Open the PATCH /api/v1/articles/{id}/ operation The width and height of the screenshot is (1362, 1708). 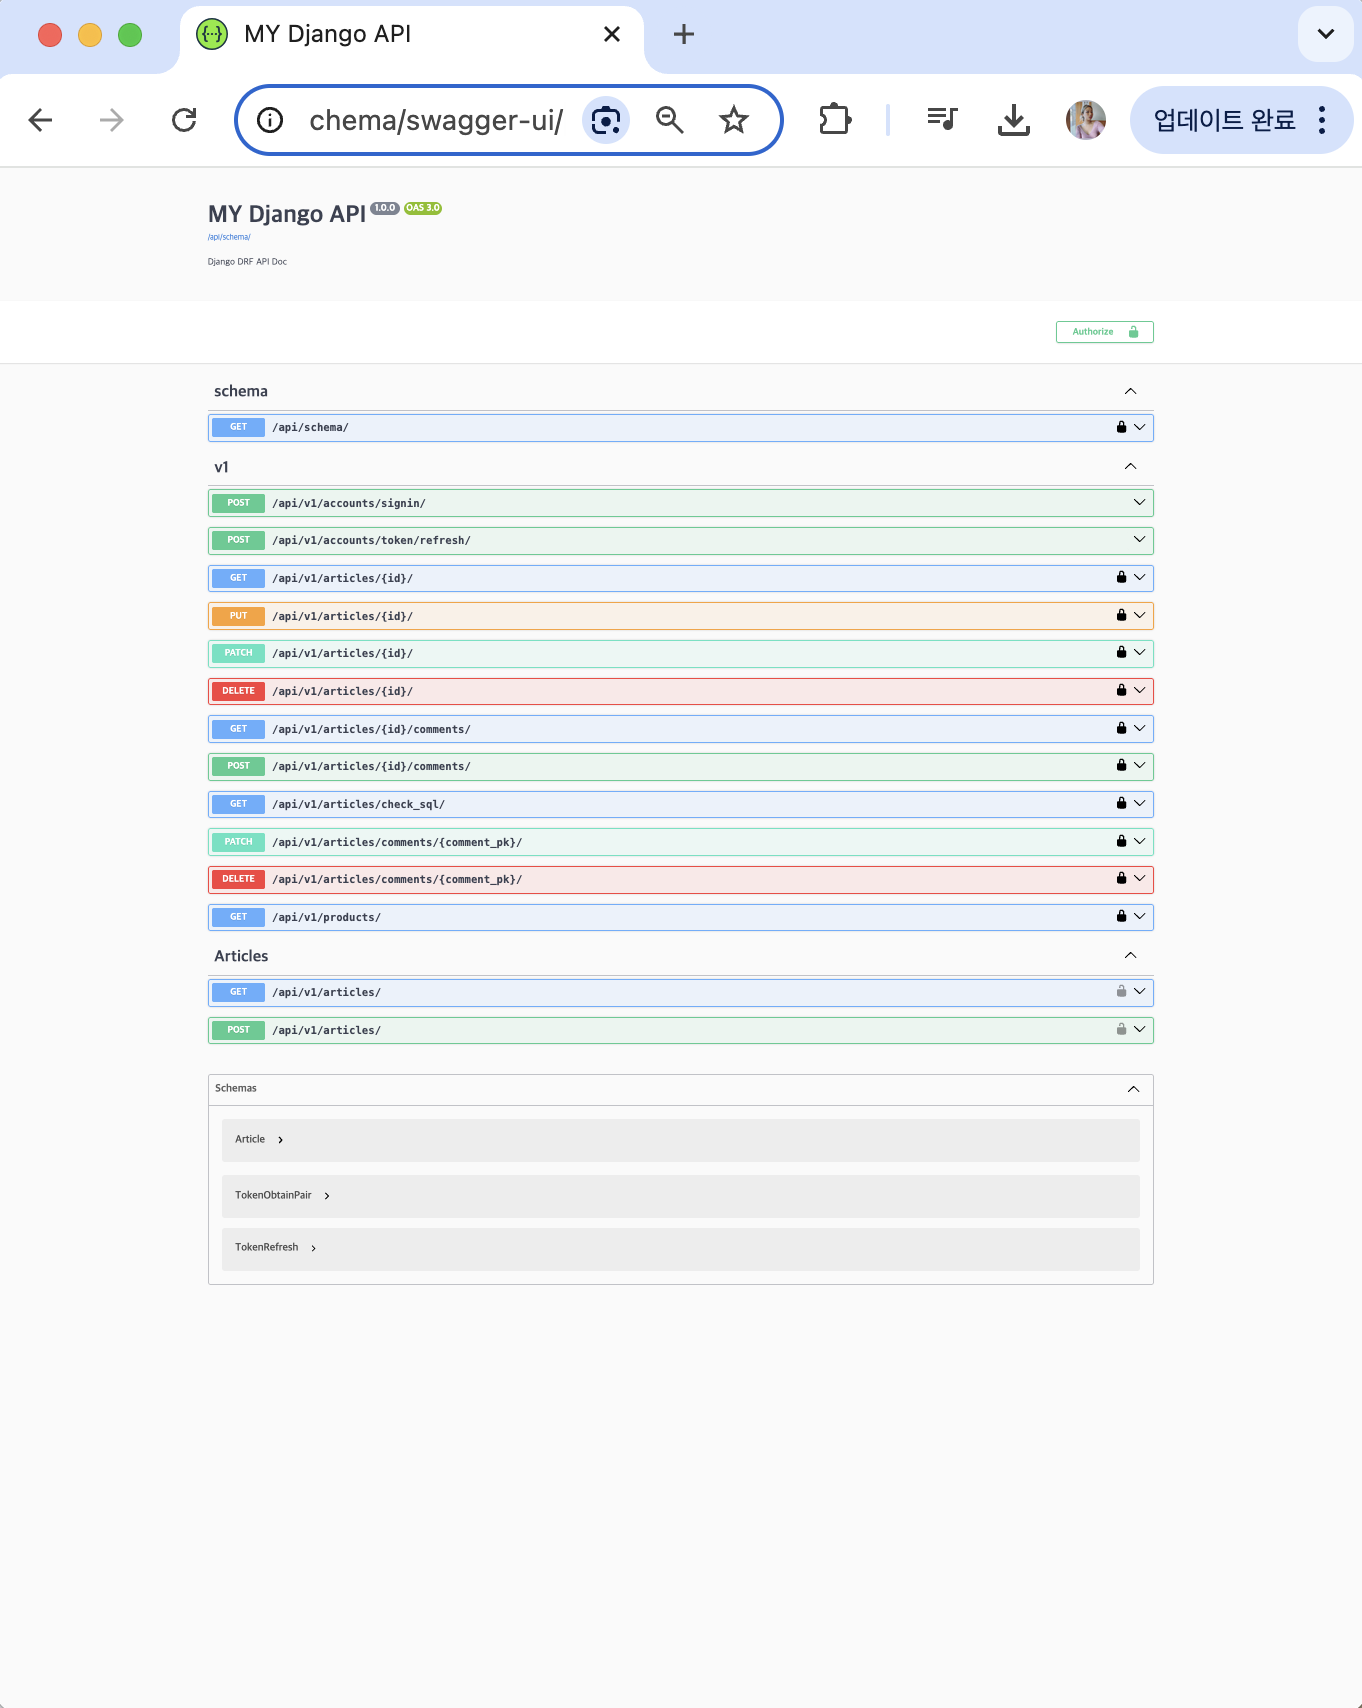[680, 654]
